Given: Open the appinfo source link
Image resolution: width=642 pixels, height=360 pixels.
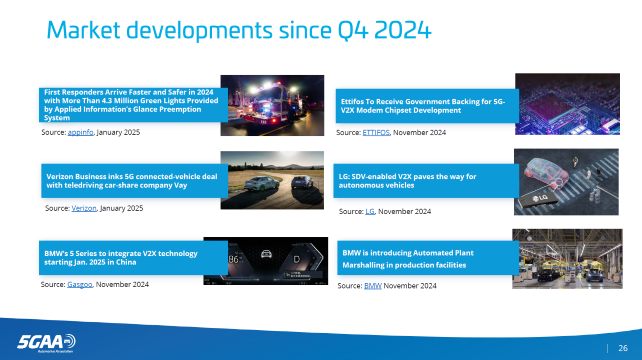Looking at the screenshot, I should coord(80,132).
